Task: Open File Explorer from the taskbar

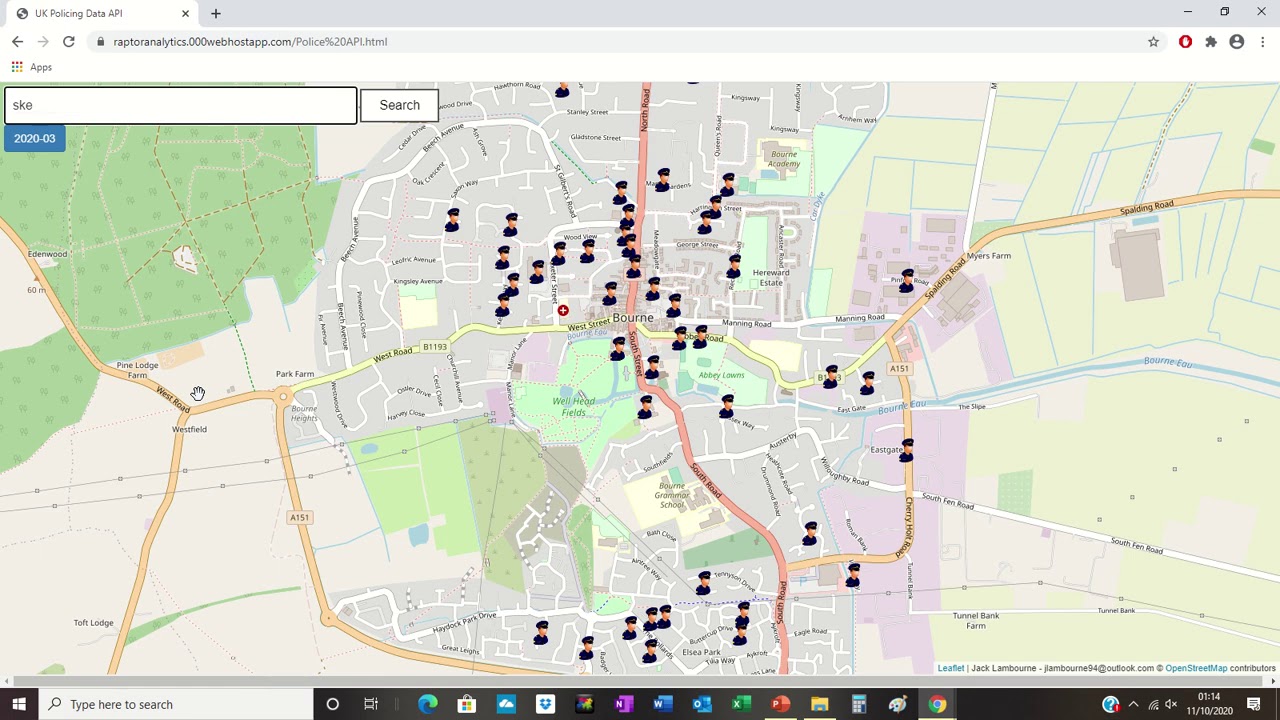Action: pyautogui.click(x=819, y=704)
